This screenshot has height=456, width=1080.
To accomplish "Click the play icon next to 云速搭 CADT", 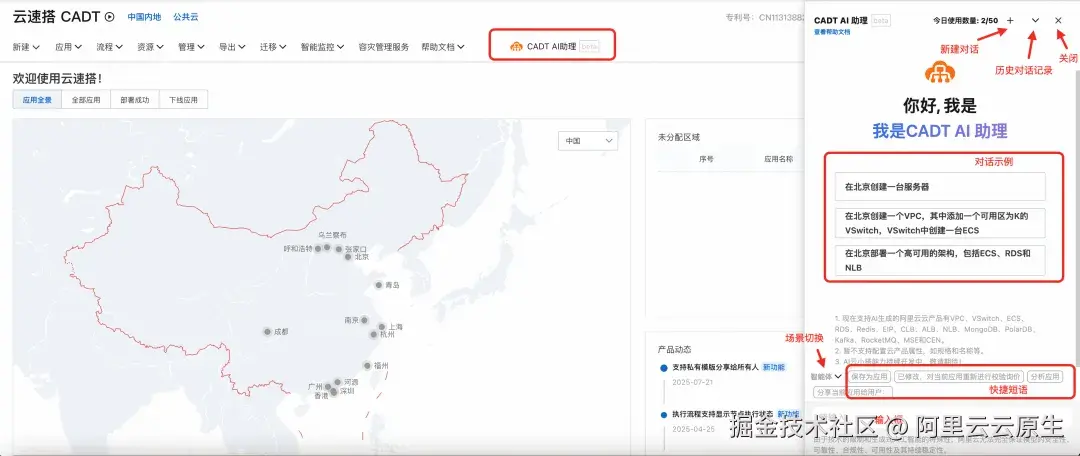I will 110,17.
